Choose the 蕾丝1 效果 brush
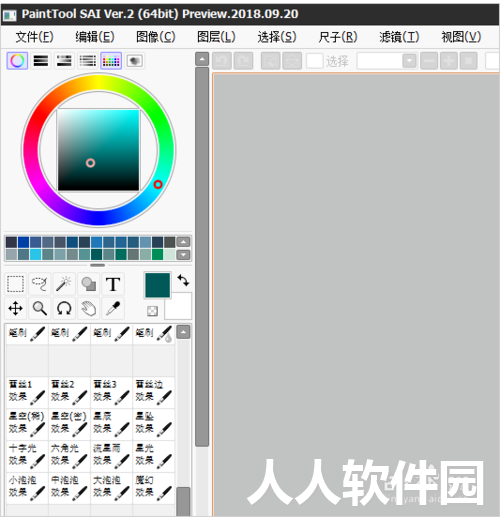Screen dimensions: 501x517 click(x=27, y=392)
